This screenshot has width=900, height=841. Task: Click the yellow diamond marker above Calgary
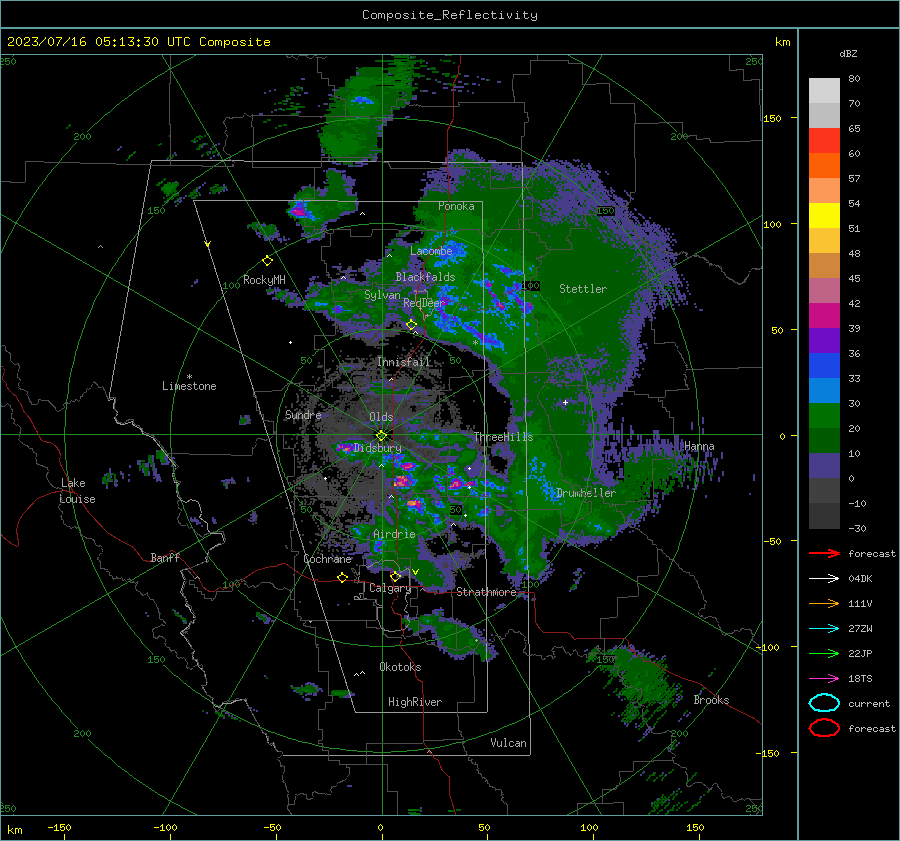point(395,576)
